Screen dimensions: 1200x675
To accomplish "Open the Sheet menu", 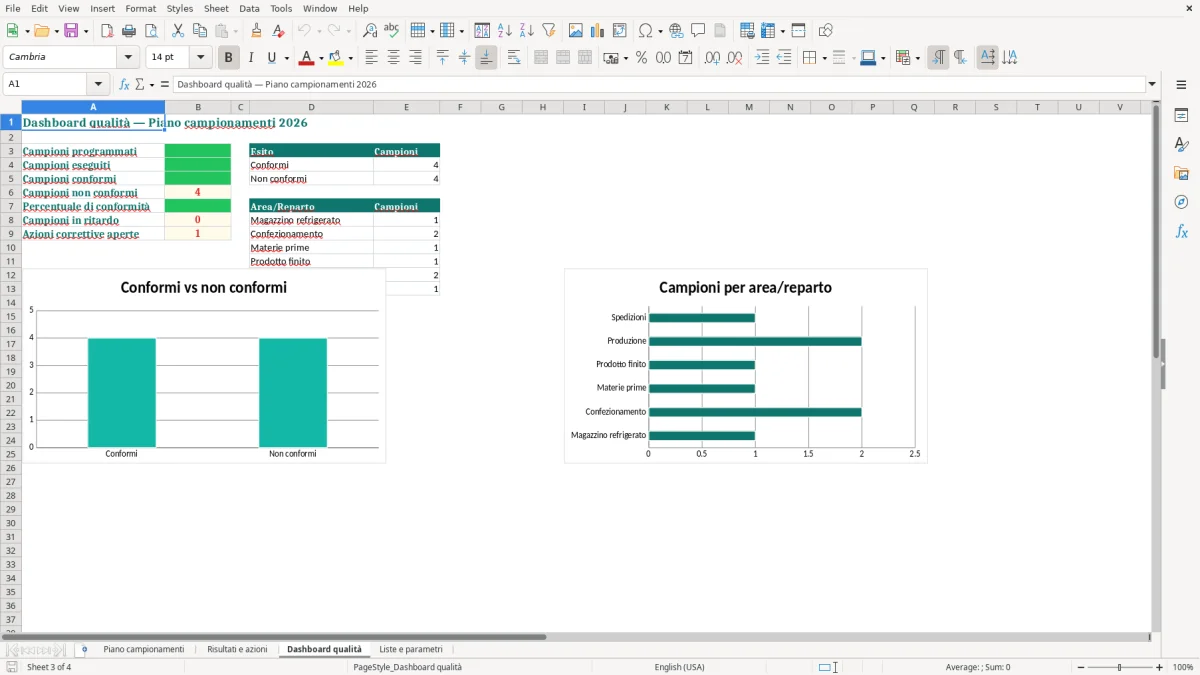I will pyautogui.click(x=216, y=8).
